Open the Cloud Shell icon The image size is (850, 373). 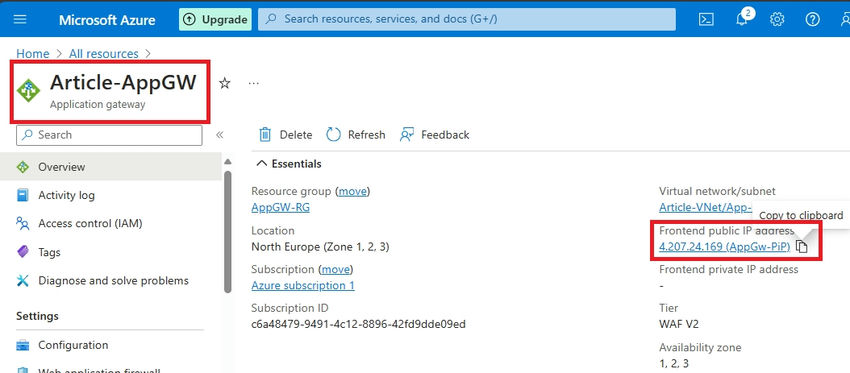click(x=706, y=20)
